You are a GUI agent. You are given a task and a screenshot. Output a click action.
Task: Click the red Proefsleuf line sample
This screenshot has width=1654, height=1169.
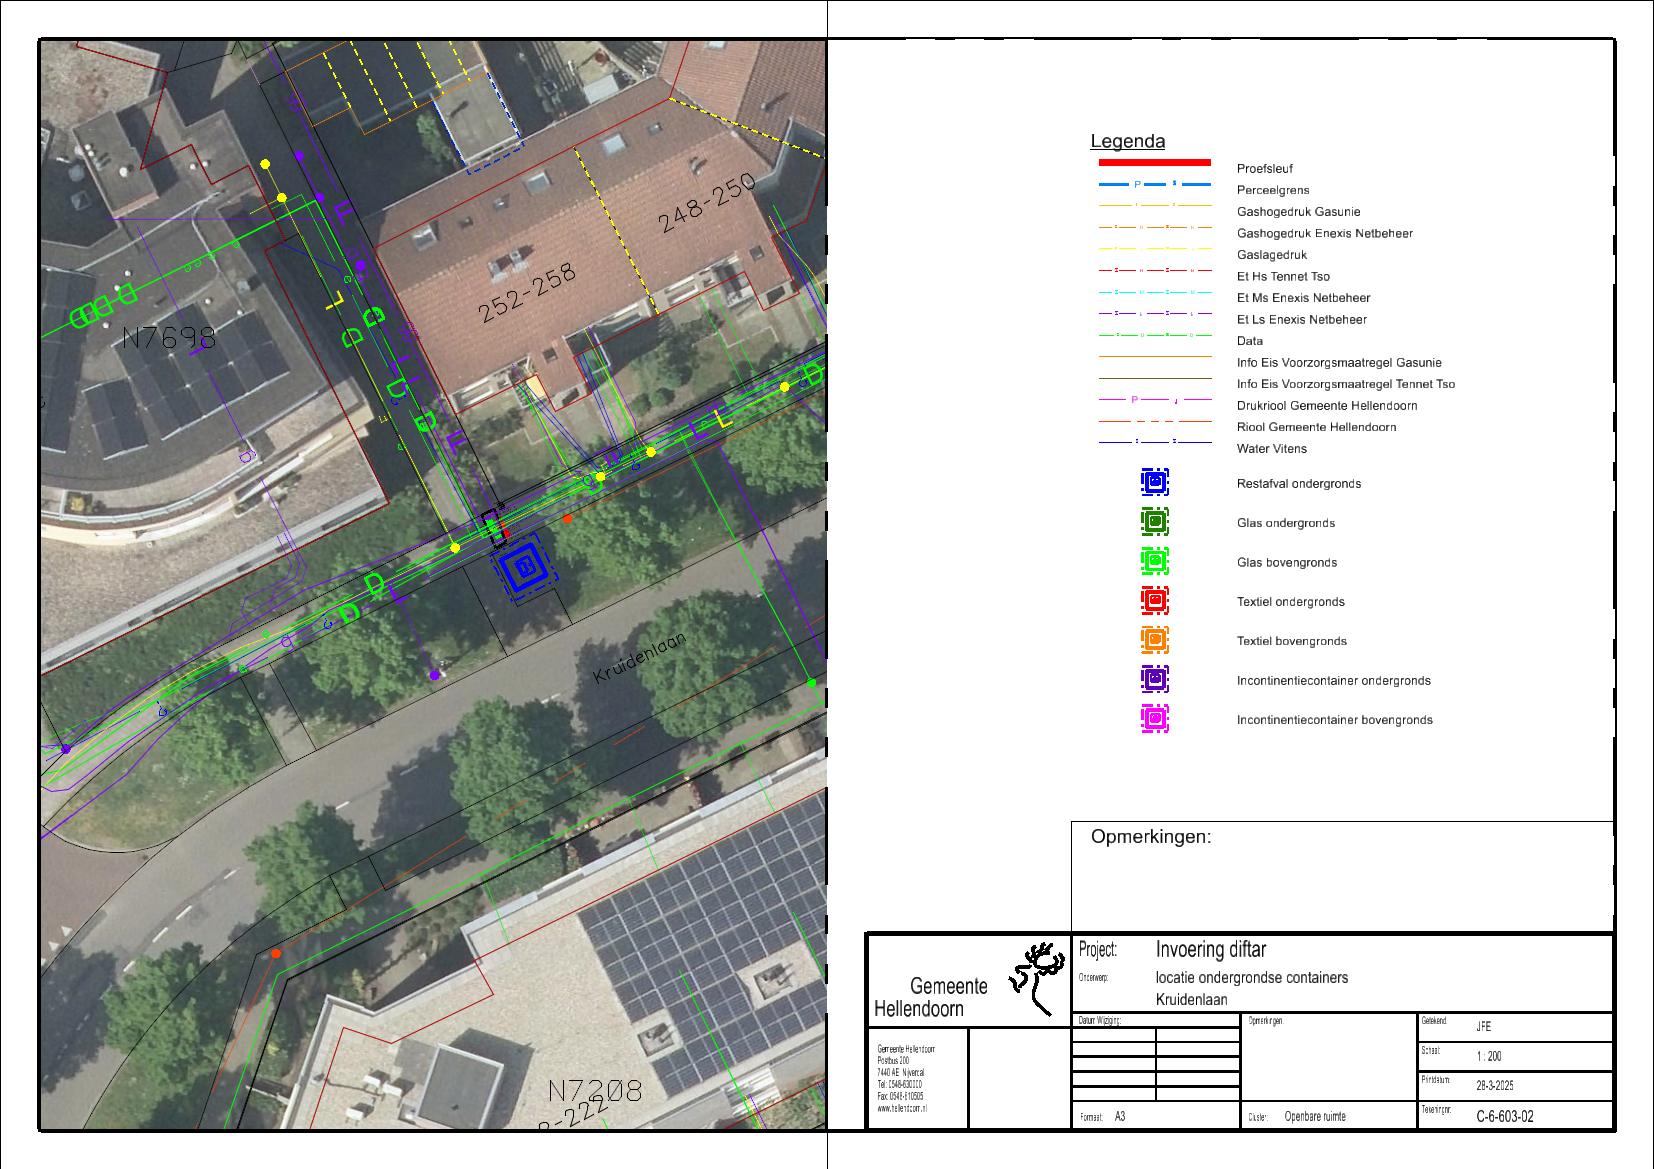point(1154,162)
